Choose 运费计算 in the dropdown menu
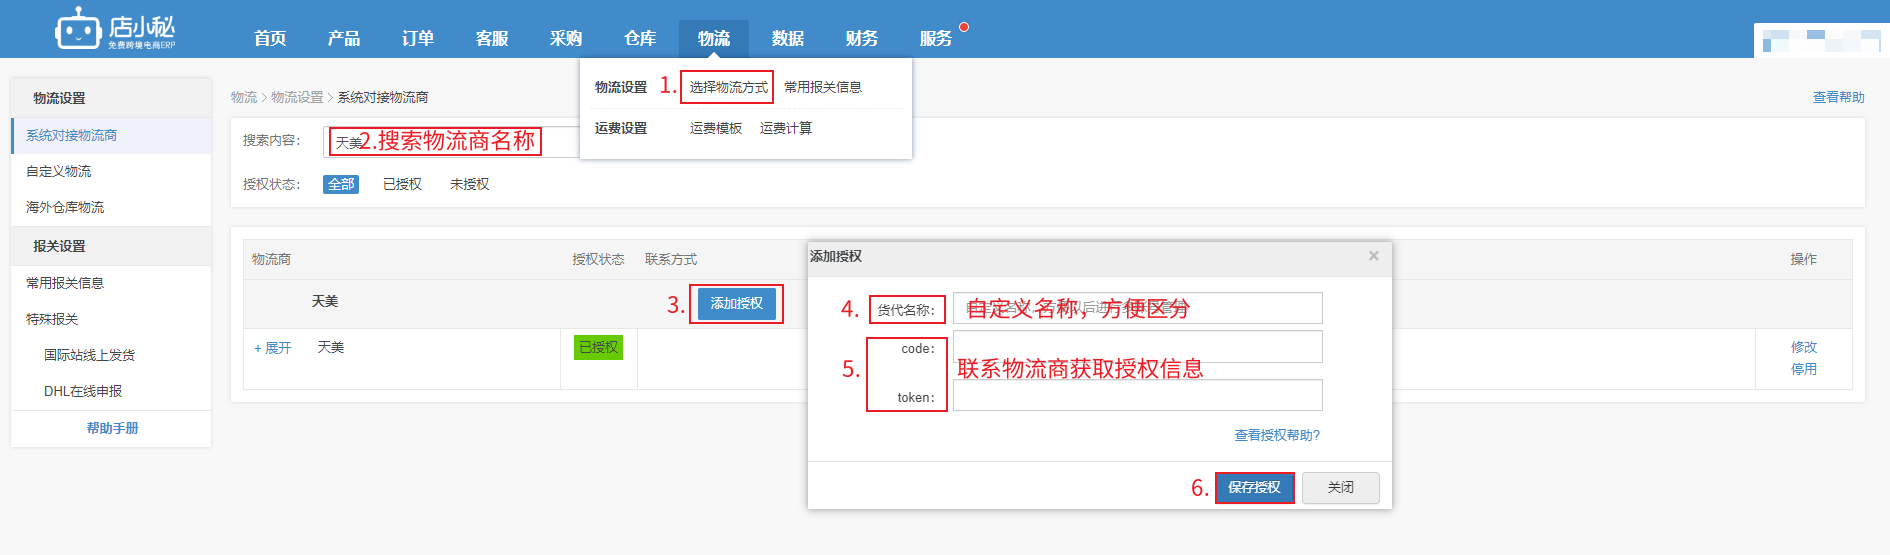1890x555 pixels. coord(786,128)
